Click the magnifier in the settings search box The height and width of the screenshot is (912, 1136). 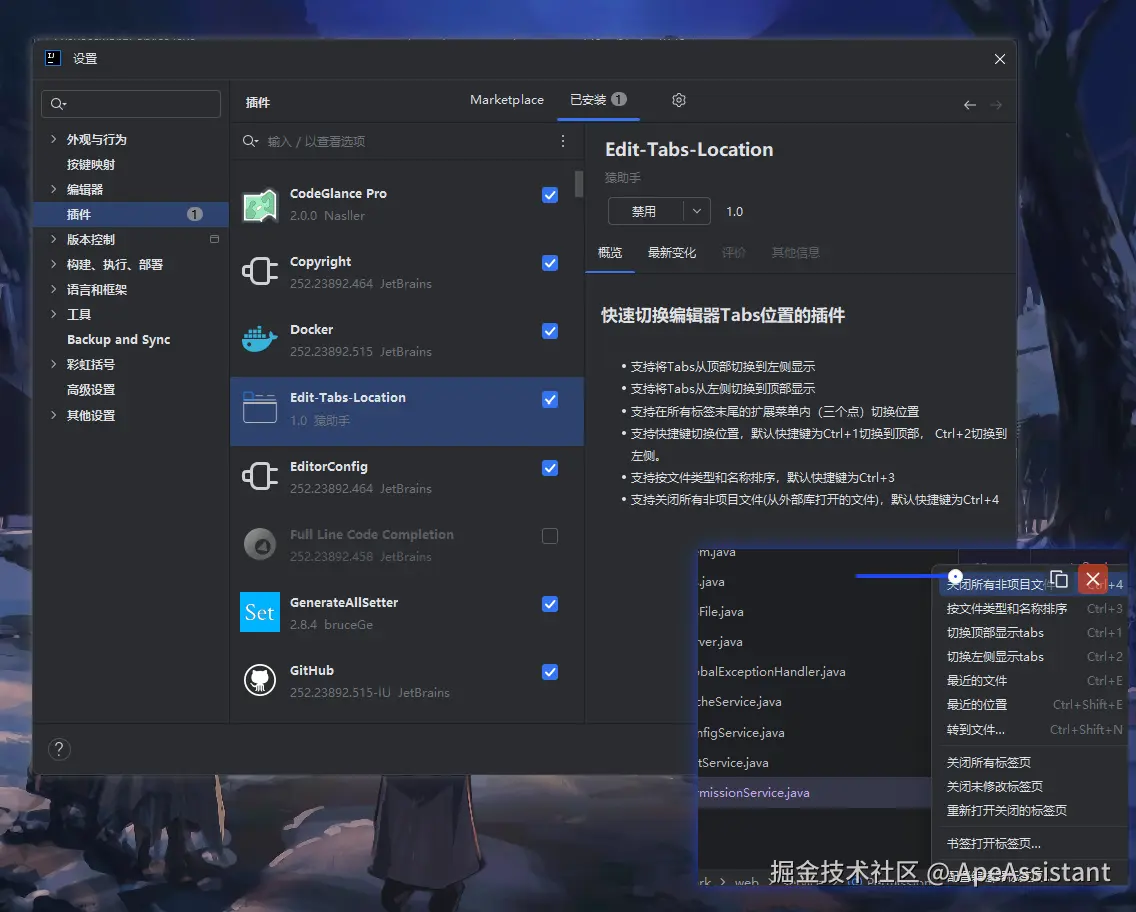[x=58, y=104]
